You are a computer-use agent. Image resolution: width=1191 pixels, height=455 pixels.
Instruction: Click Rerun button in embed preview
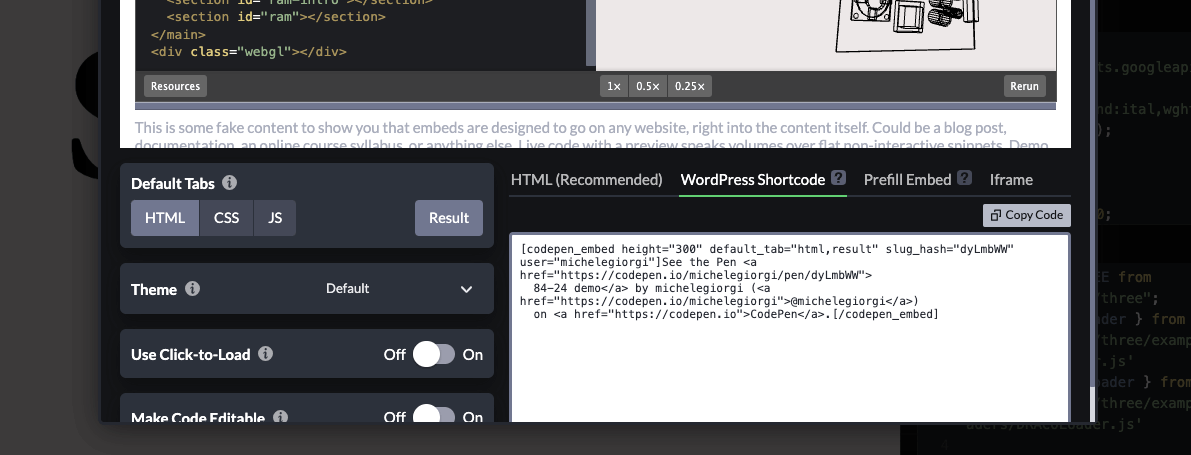1024,86
